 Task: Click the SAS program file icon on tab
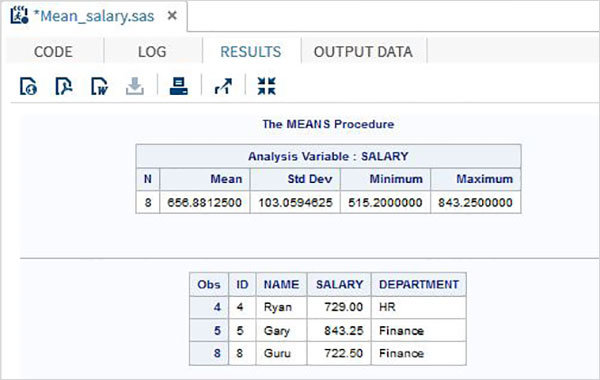(19, 15)
